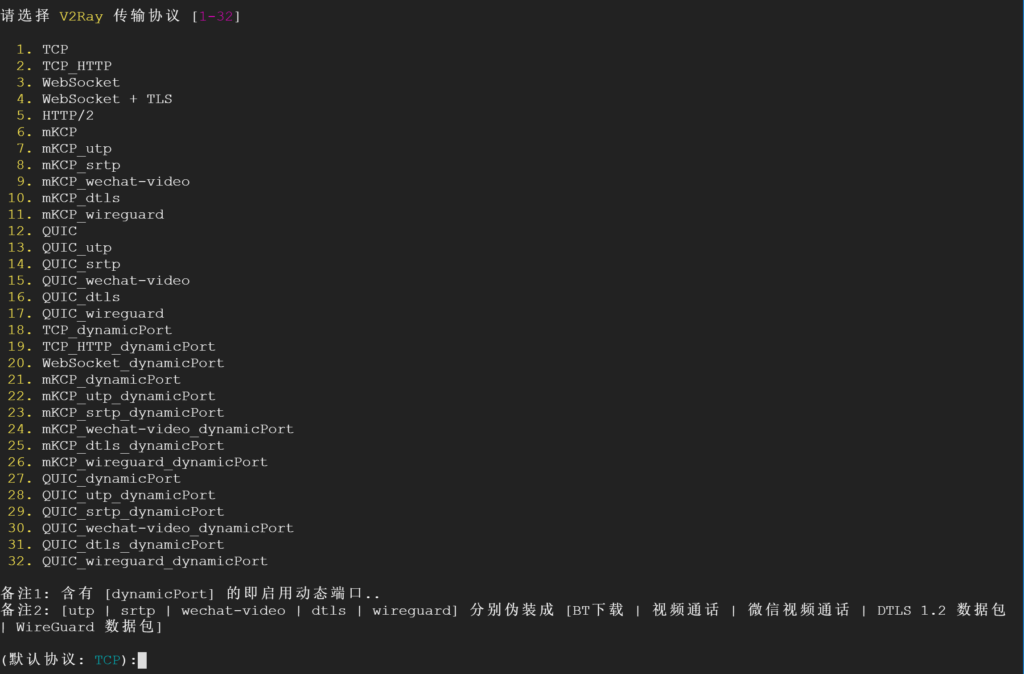Viewport: 1024px width, 674px height.
Task: Select "28. QUIC_utp_dynamicPort" line
Action: [112, 495]
